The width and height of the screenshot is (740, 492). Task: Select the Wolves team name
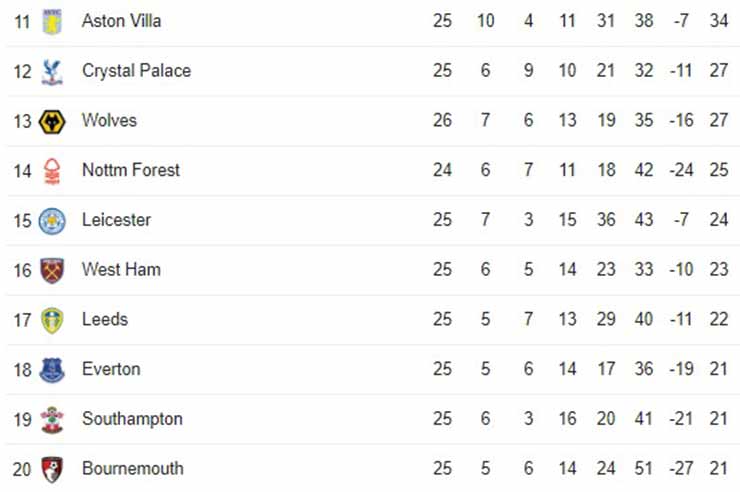coord(109,120)
